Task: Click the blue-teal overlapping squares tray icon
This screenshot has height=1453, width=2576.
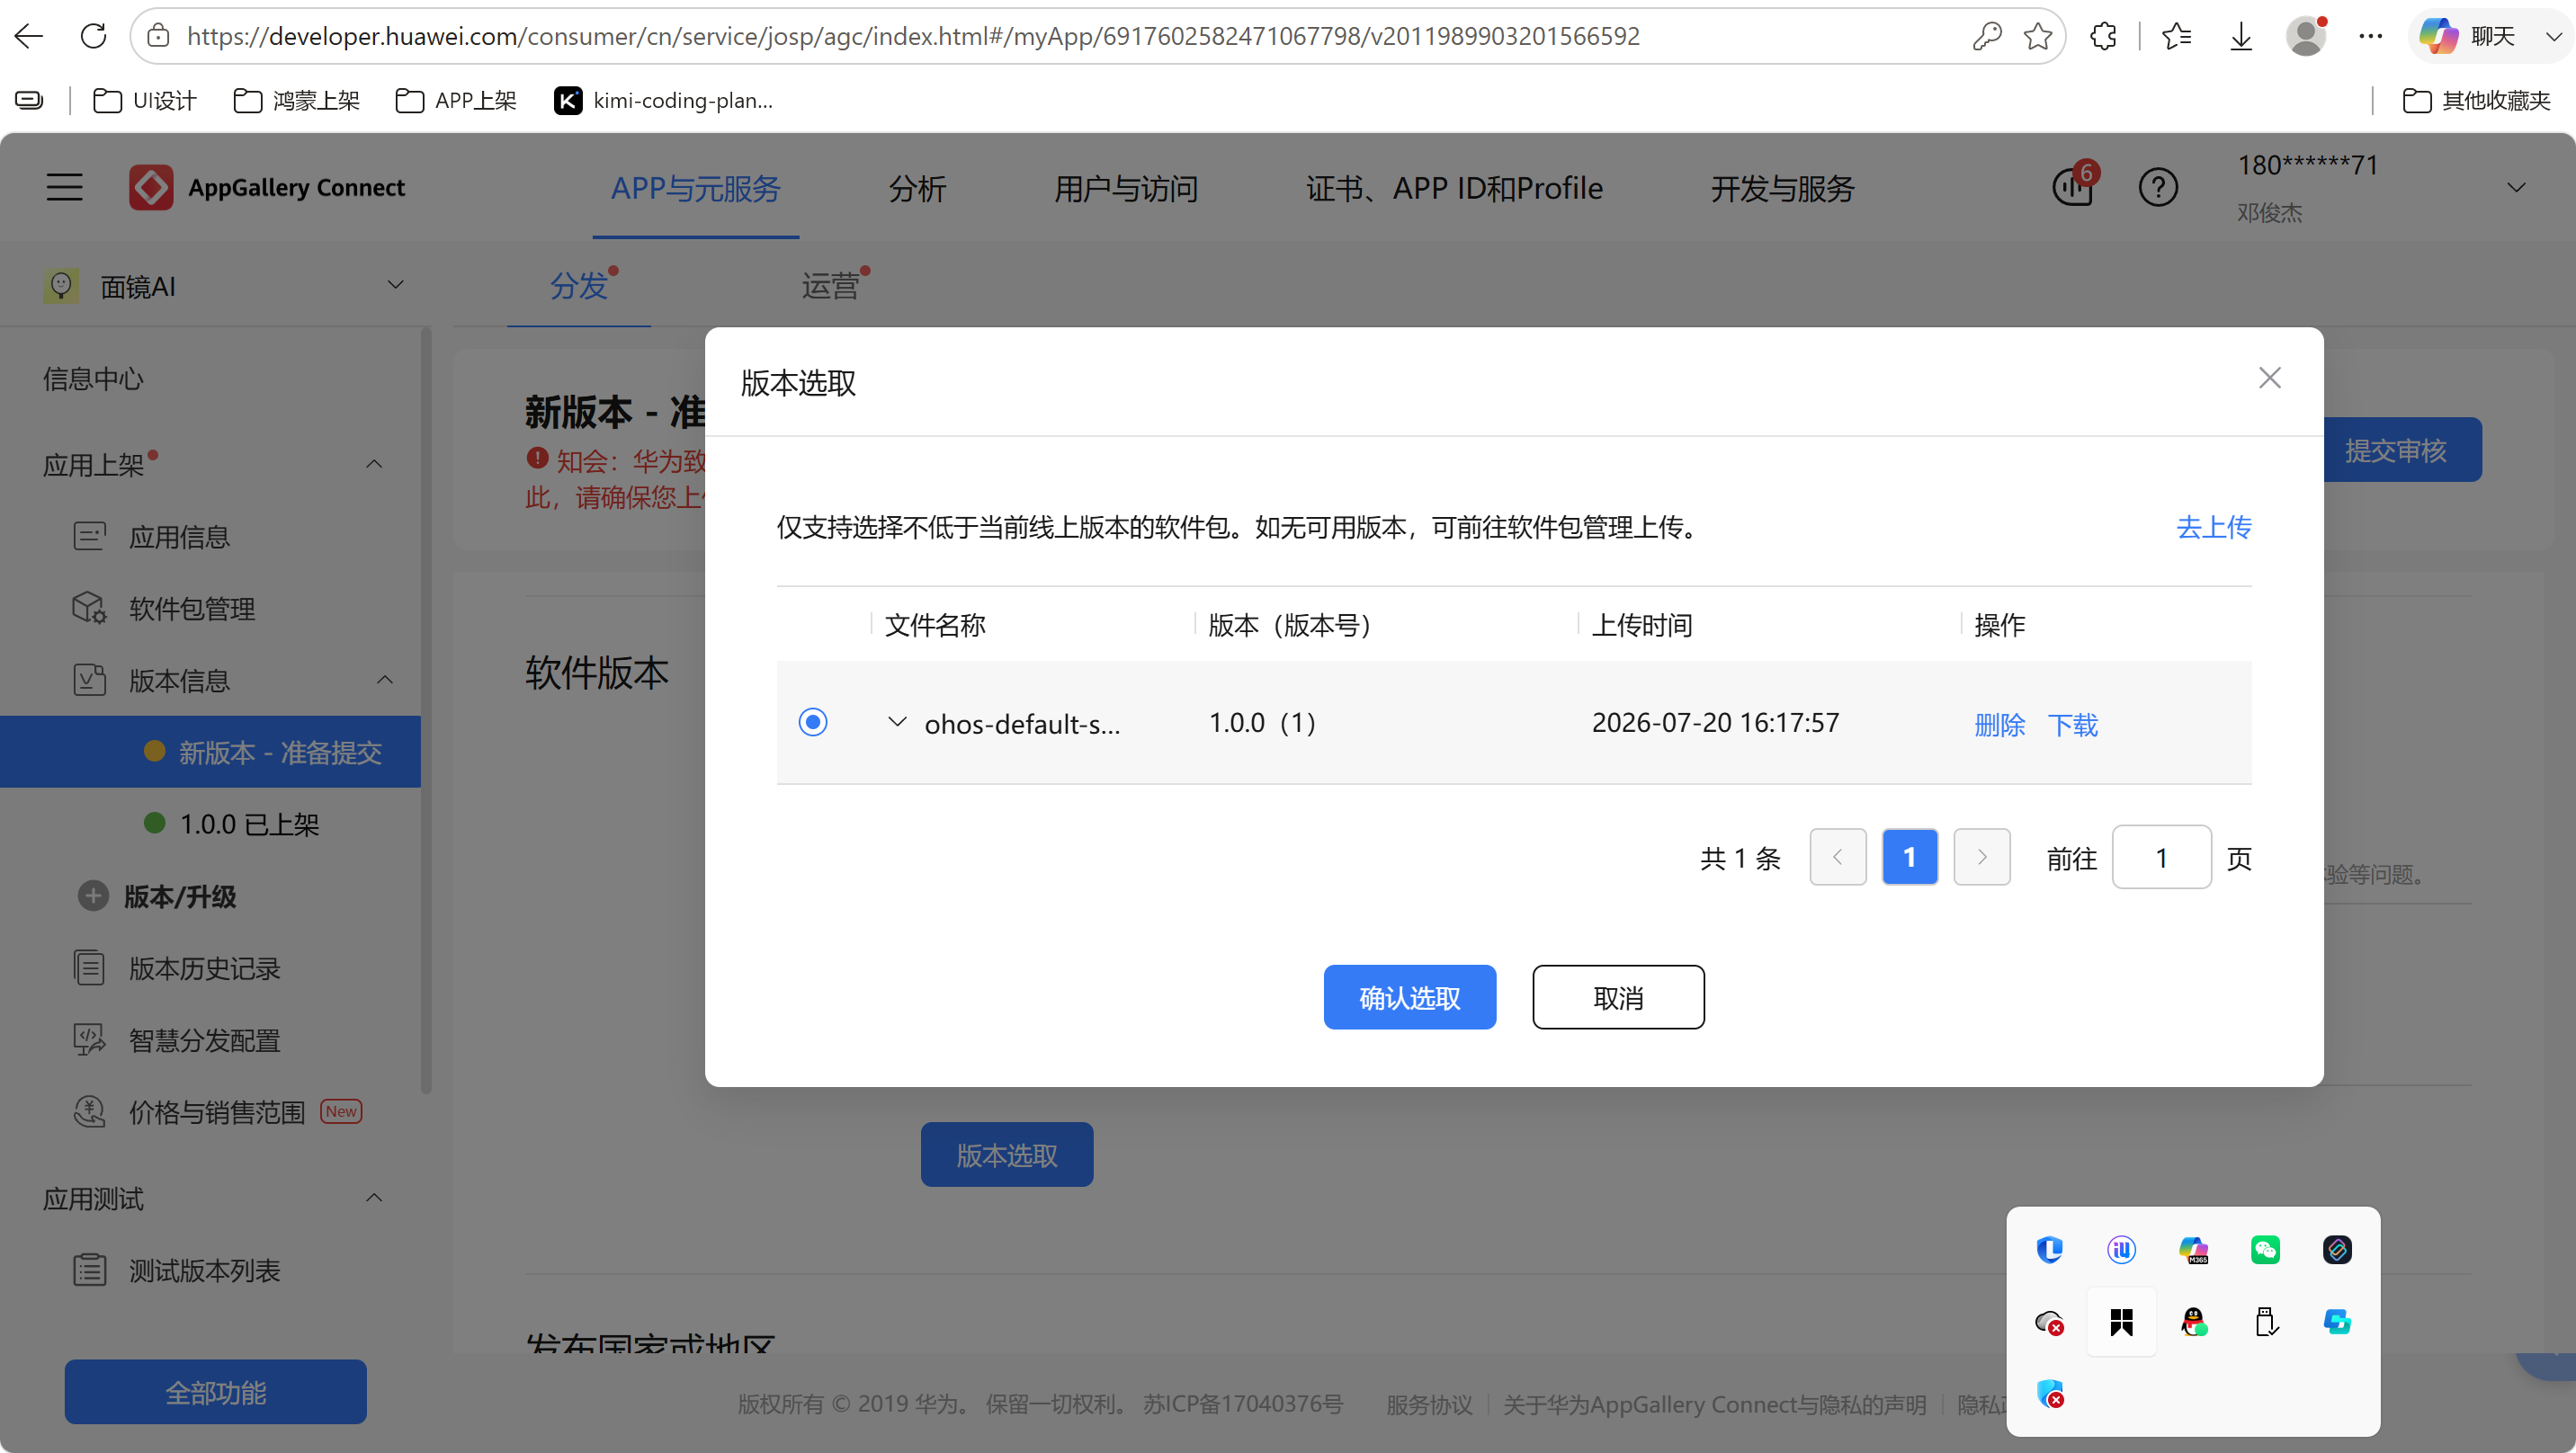Action: (x=2337, y=1322)
